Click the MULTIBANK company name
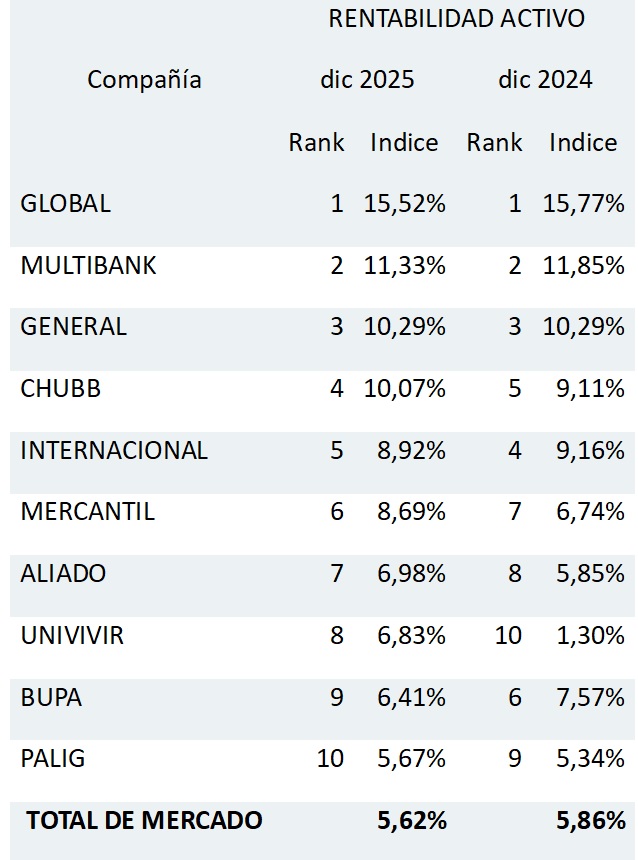Viewport: 638px width, 860px height. [88, 266]
